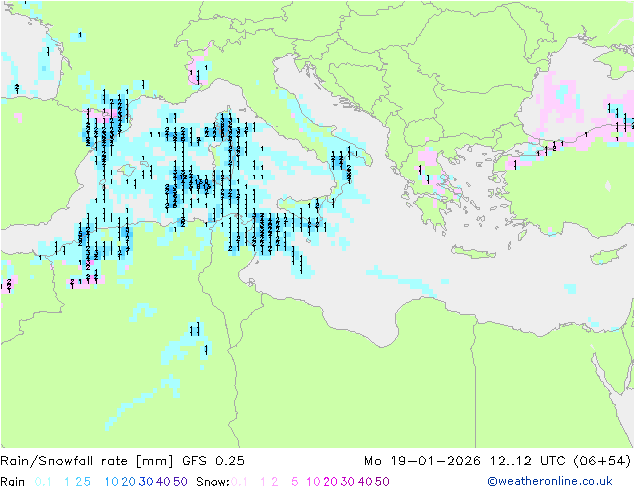Select the rain legend value 30
Image resolution: width=634 pixels, height=490 pixels.
click(x=146, y=482)
